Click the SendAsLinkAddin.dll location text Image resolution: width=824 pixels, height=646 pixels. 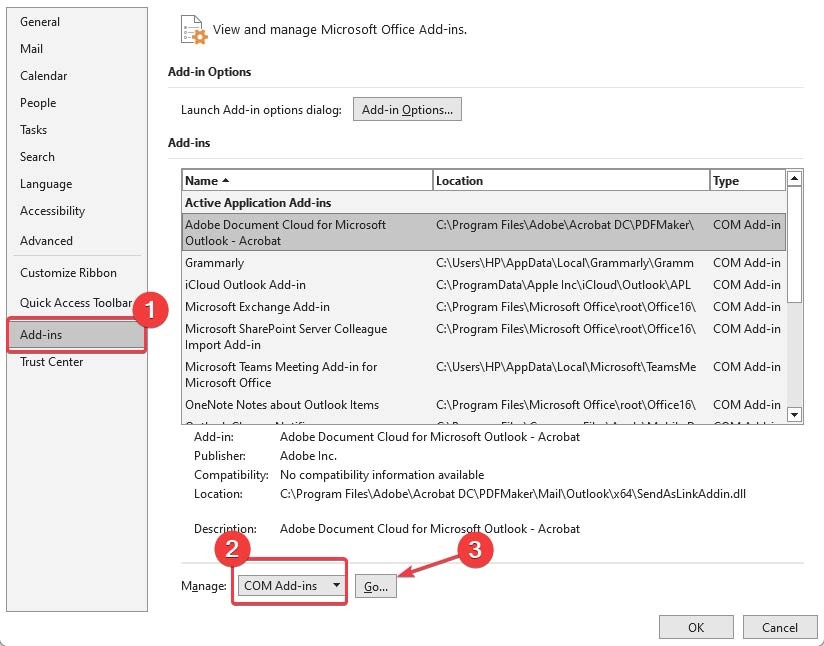point(512,494)
